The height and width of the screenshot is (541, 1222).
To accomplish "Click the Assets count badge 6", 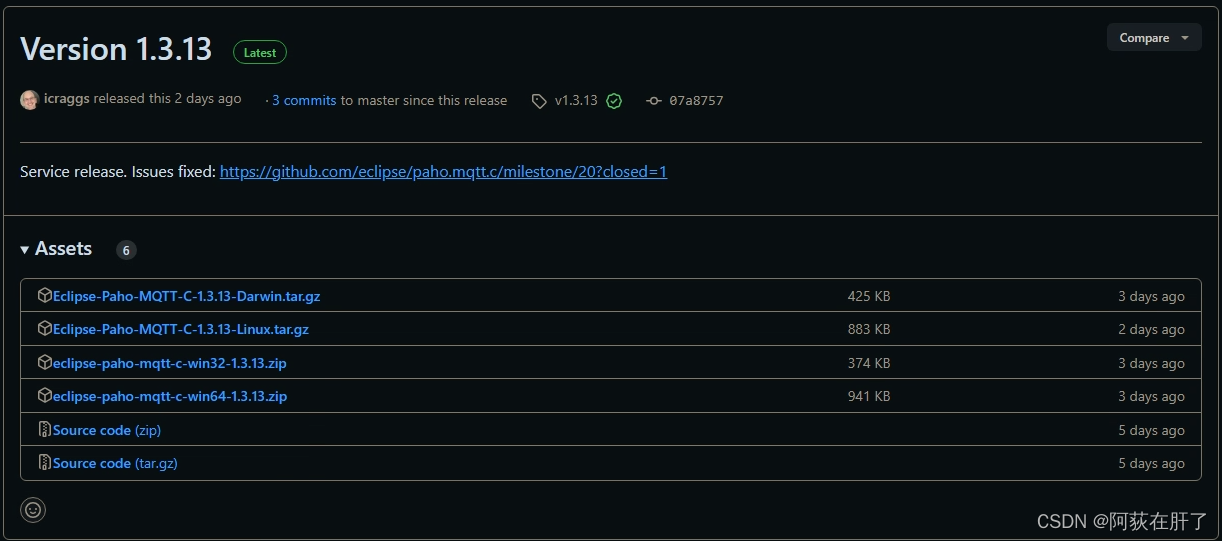I will tap(126, 250).
